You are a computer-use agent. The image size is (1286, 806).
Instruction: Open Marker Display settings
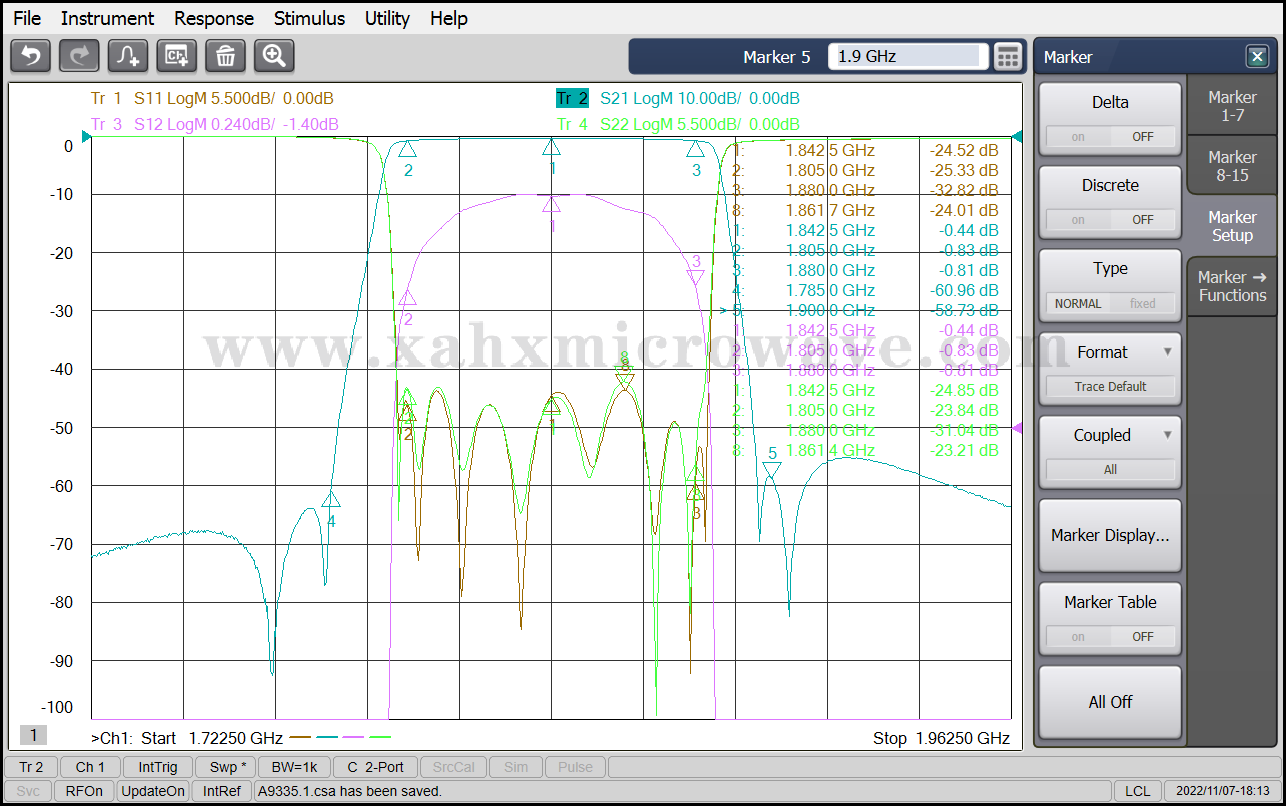(x=1110, y=535)
